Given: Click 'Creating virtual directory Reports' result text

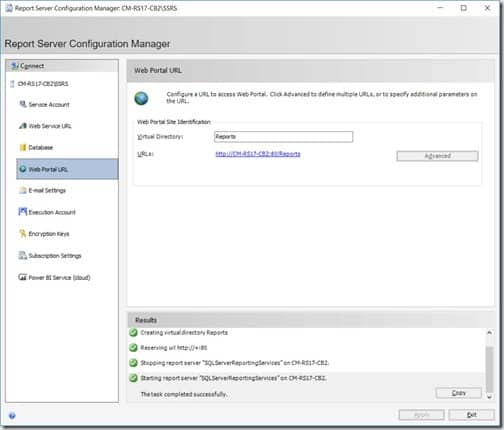Looking at the screenshot, I should (x=184, y=333).
